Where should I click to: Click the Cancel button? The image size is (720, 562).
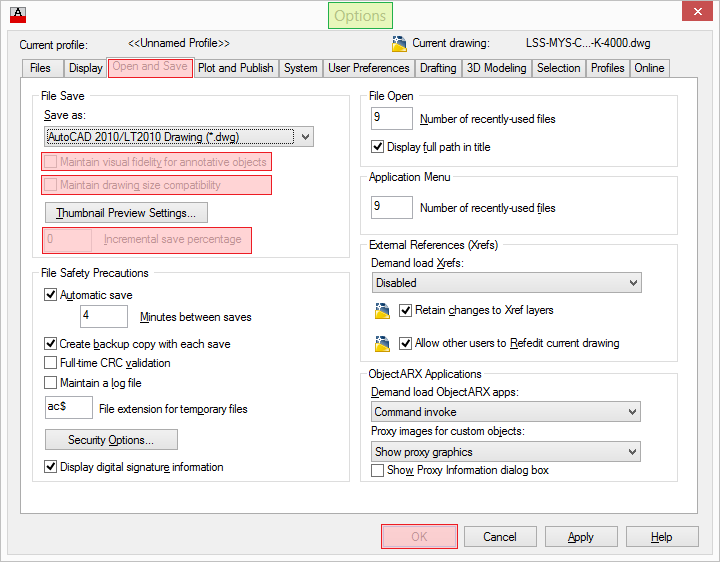[x=500, y=537]
